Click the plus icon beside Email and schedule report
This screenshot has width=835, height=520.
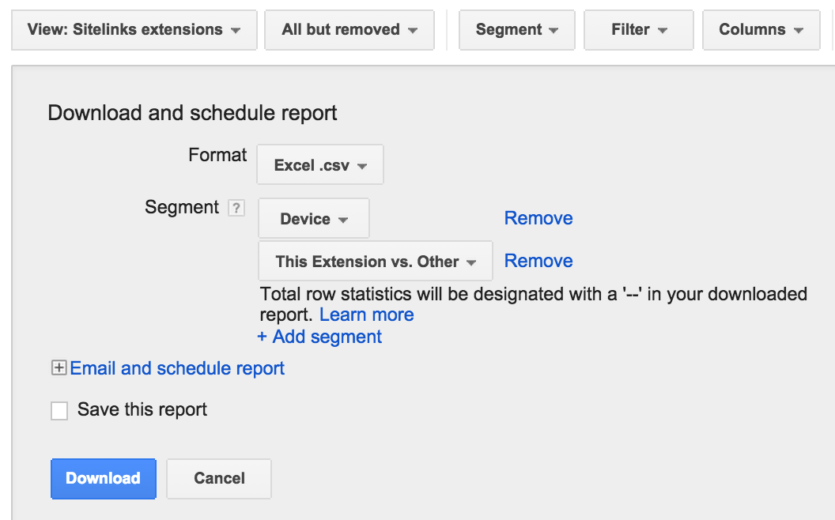click(x=59, y=368)
